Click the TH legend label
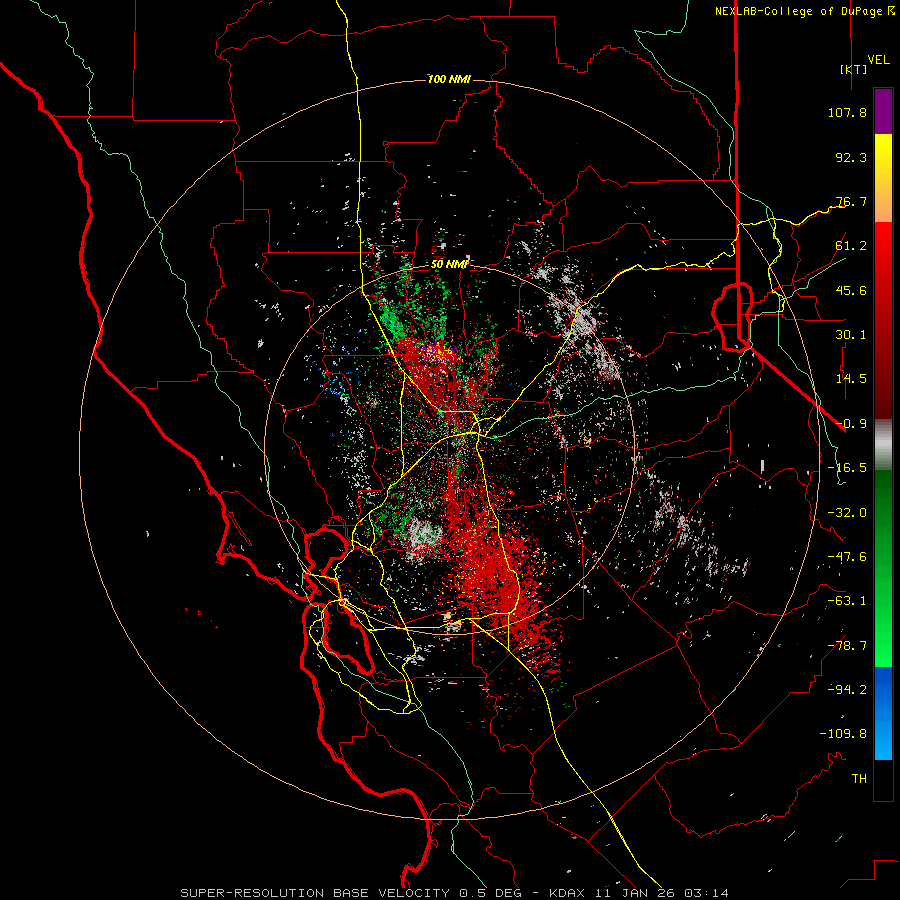Viewport: 900px width, 900px height. click(x=859, y=779)
